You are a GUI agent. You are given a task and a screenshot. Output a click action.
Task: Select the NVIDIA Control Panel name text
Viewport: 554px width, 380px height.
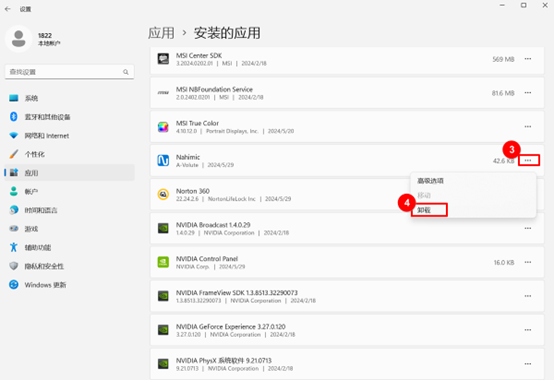(207, 259)
